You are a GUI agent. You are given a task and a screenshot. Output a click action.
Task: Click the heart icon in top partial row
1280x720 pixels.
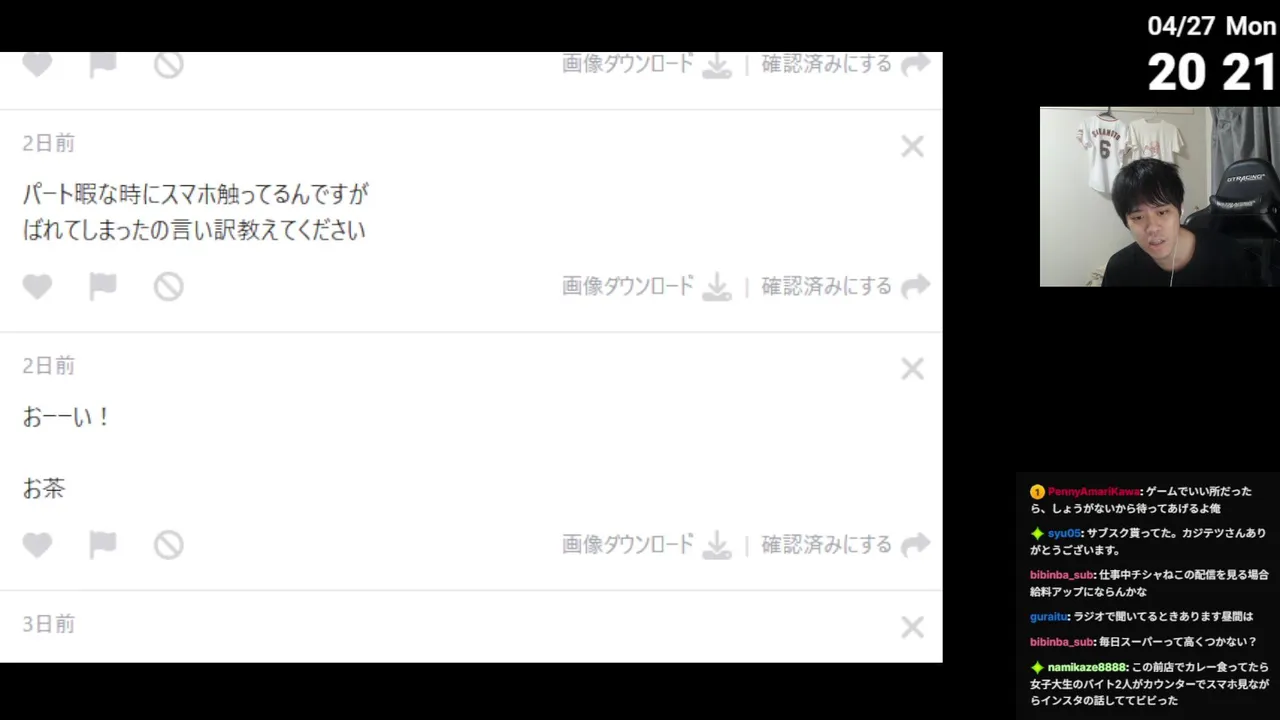click(x=37, y=65)
